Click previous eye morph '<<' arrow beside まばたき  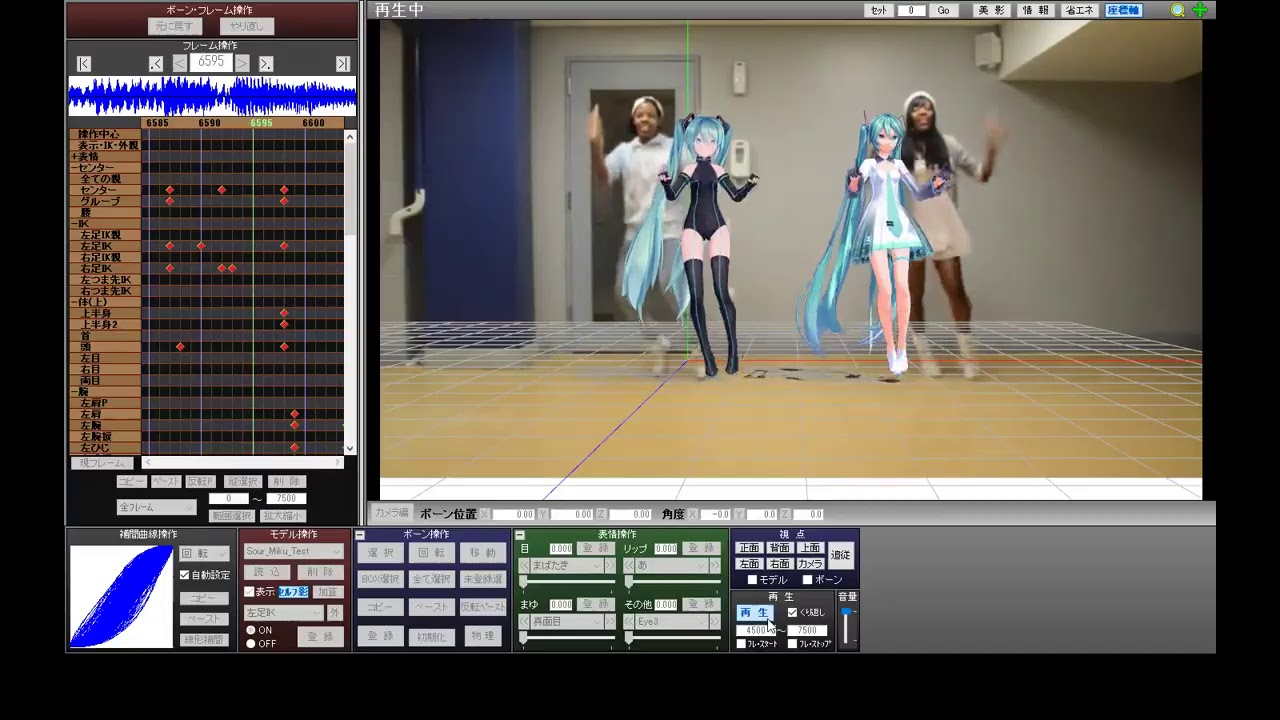(x=524, y=566)
